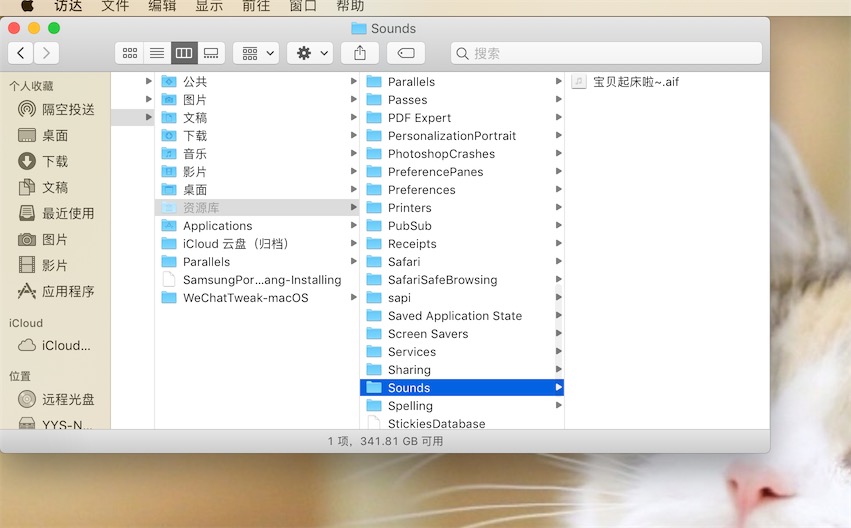Select the 影片 folder in the column

point(257,171)
